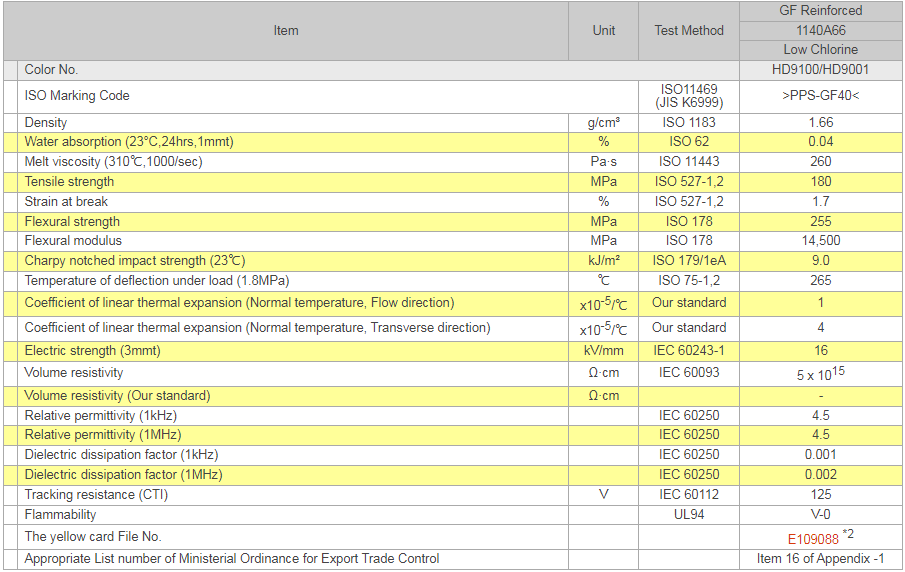The width and height of the screenshot is (905, 572).
Task: Select the GF Reinforced header cell
Action: pos(820,11)
